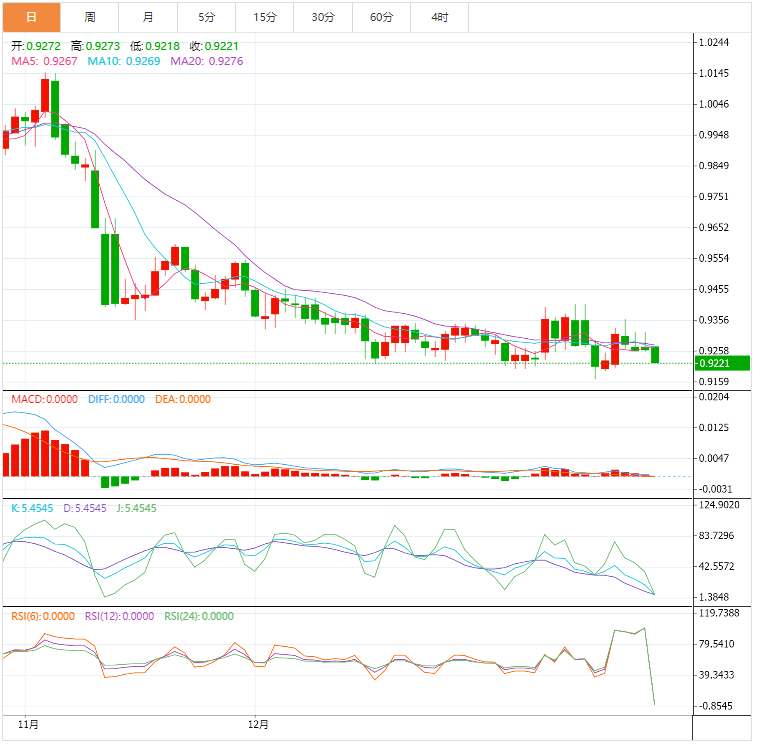
Task: Click the 0.9455 price axis value
Action: click(715, 290)
